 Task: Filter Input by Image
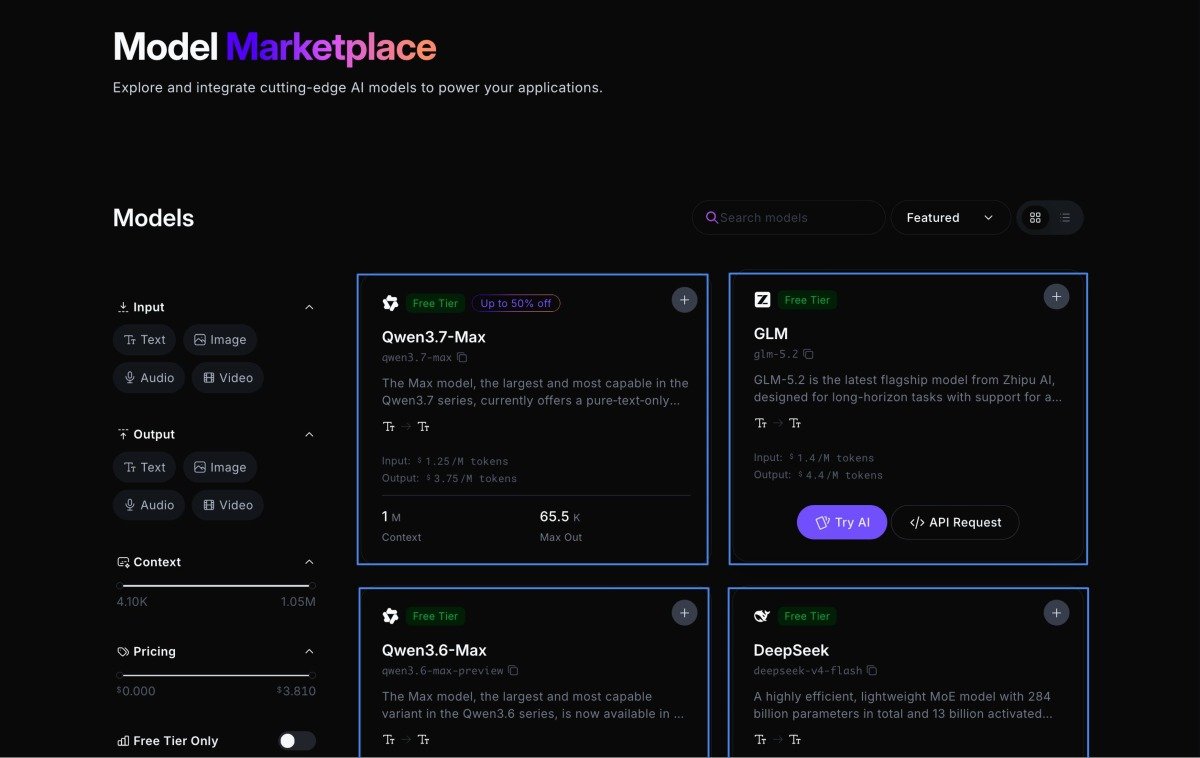220,340
